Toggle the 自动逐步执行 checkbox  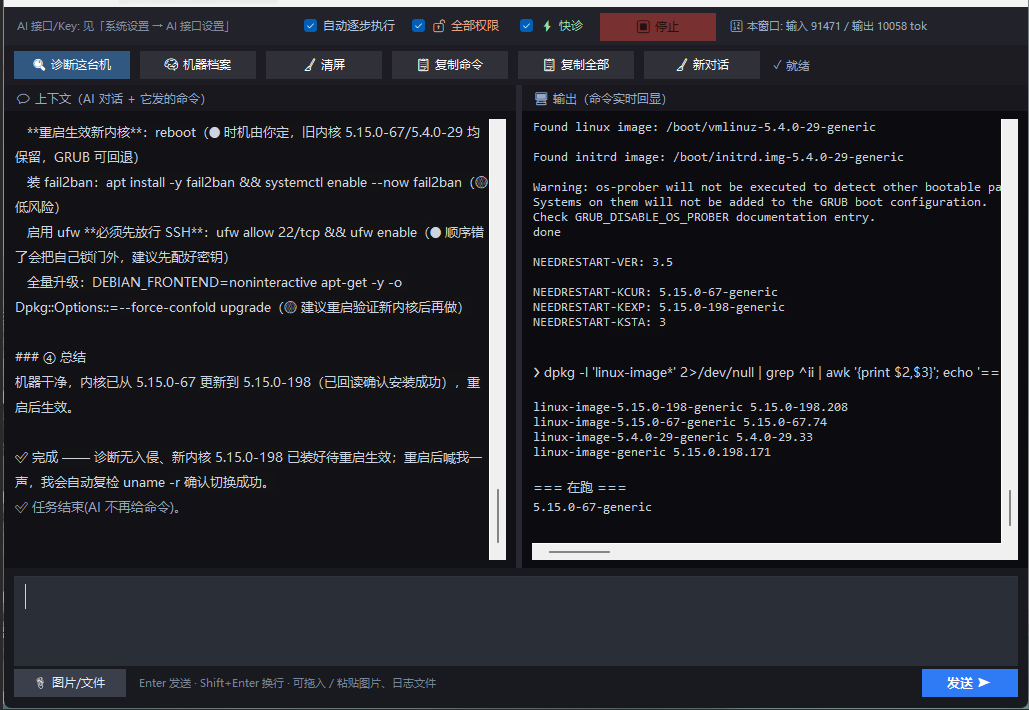[310, 26]
